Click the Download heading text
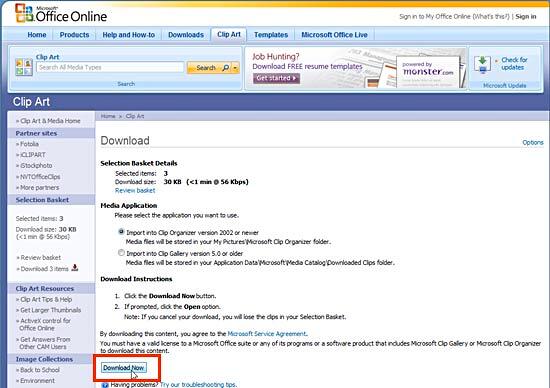The width and height of the screenshot is (550, 388). pos(125,141)
